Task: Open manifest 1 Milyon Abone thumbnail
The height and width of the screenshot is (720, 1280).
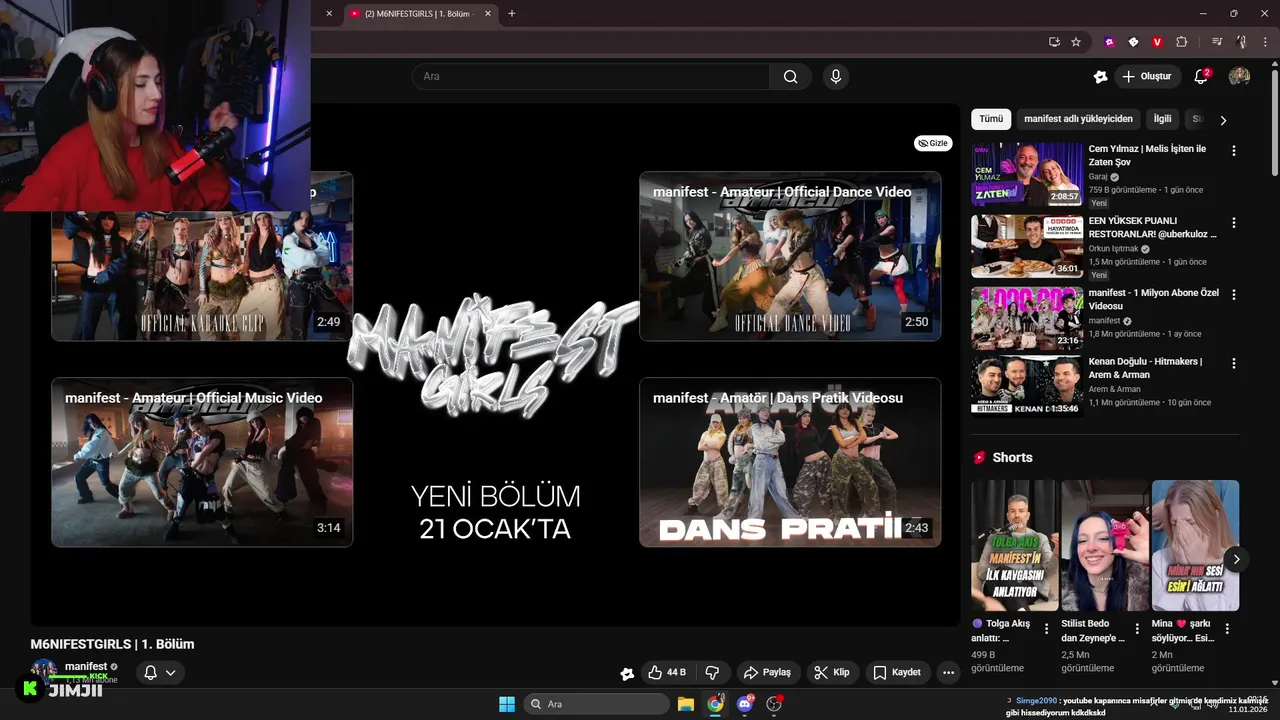Action: point(1027,318)
